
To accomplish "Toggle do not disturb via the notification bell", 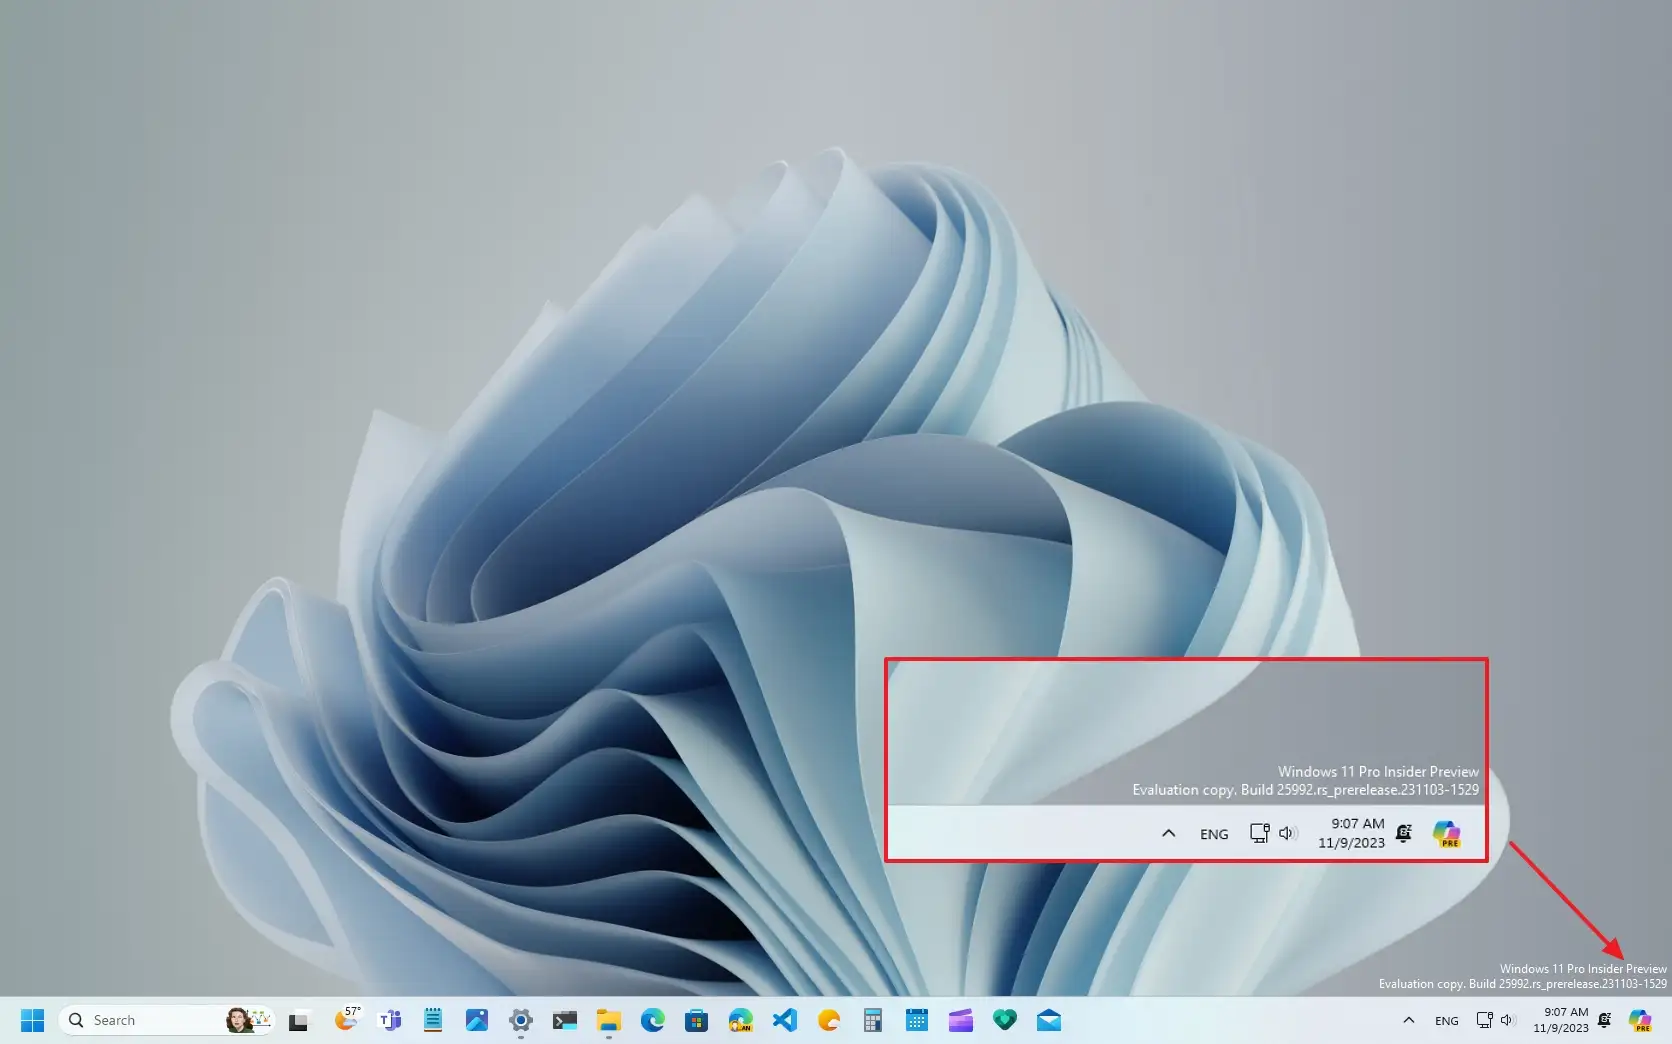I will (1604, 1020).
